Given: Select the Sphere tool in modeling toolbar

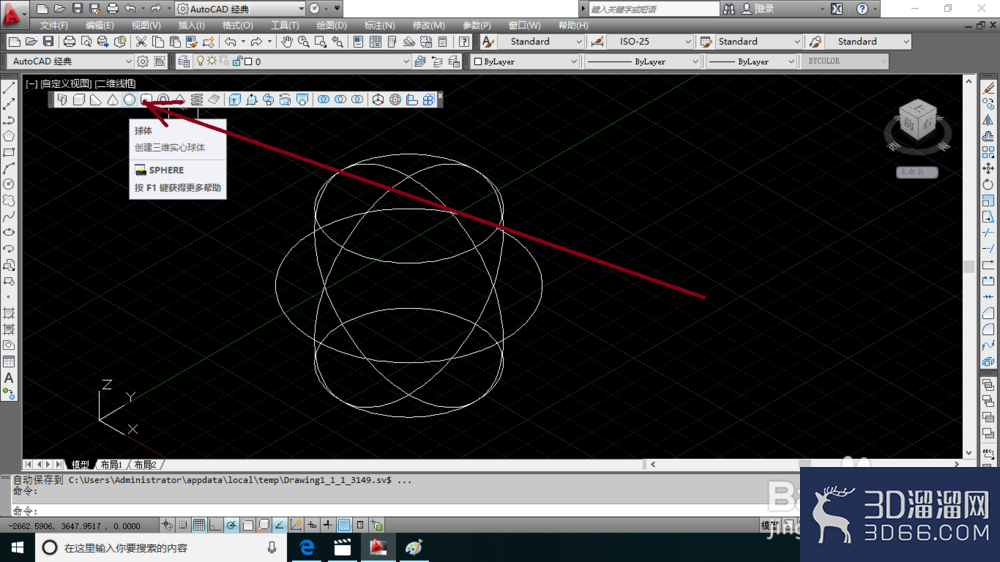Looking at the screenshot, I should (129, 100).
